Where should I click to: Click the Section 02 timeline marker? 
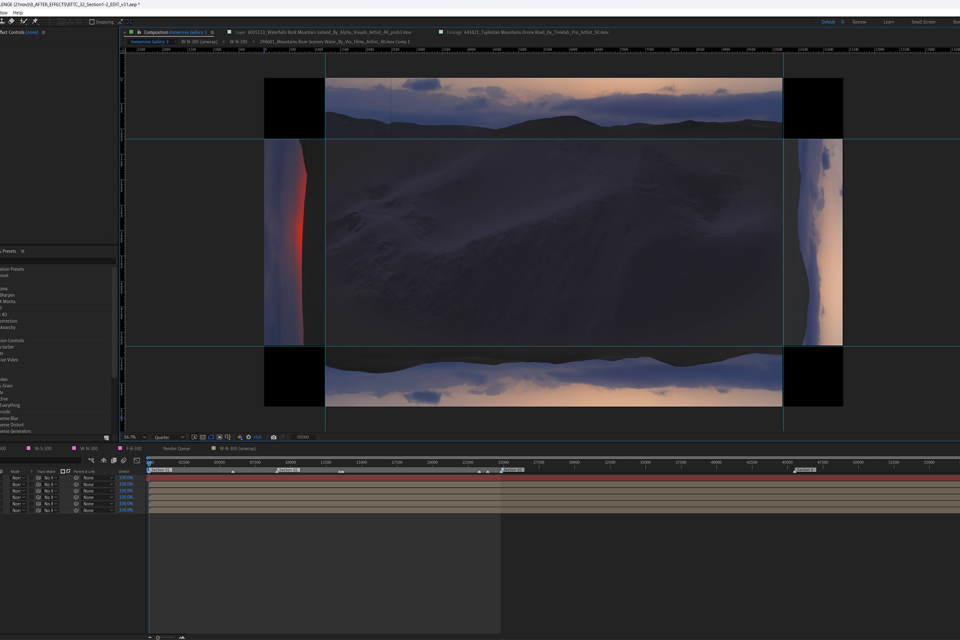click(x=288, y=470)
